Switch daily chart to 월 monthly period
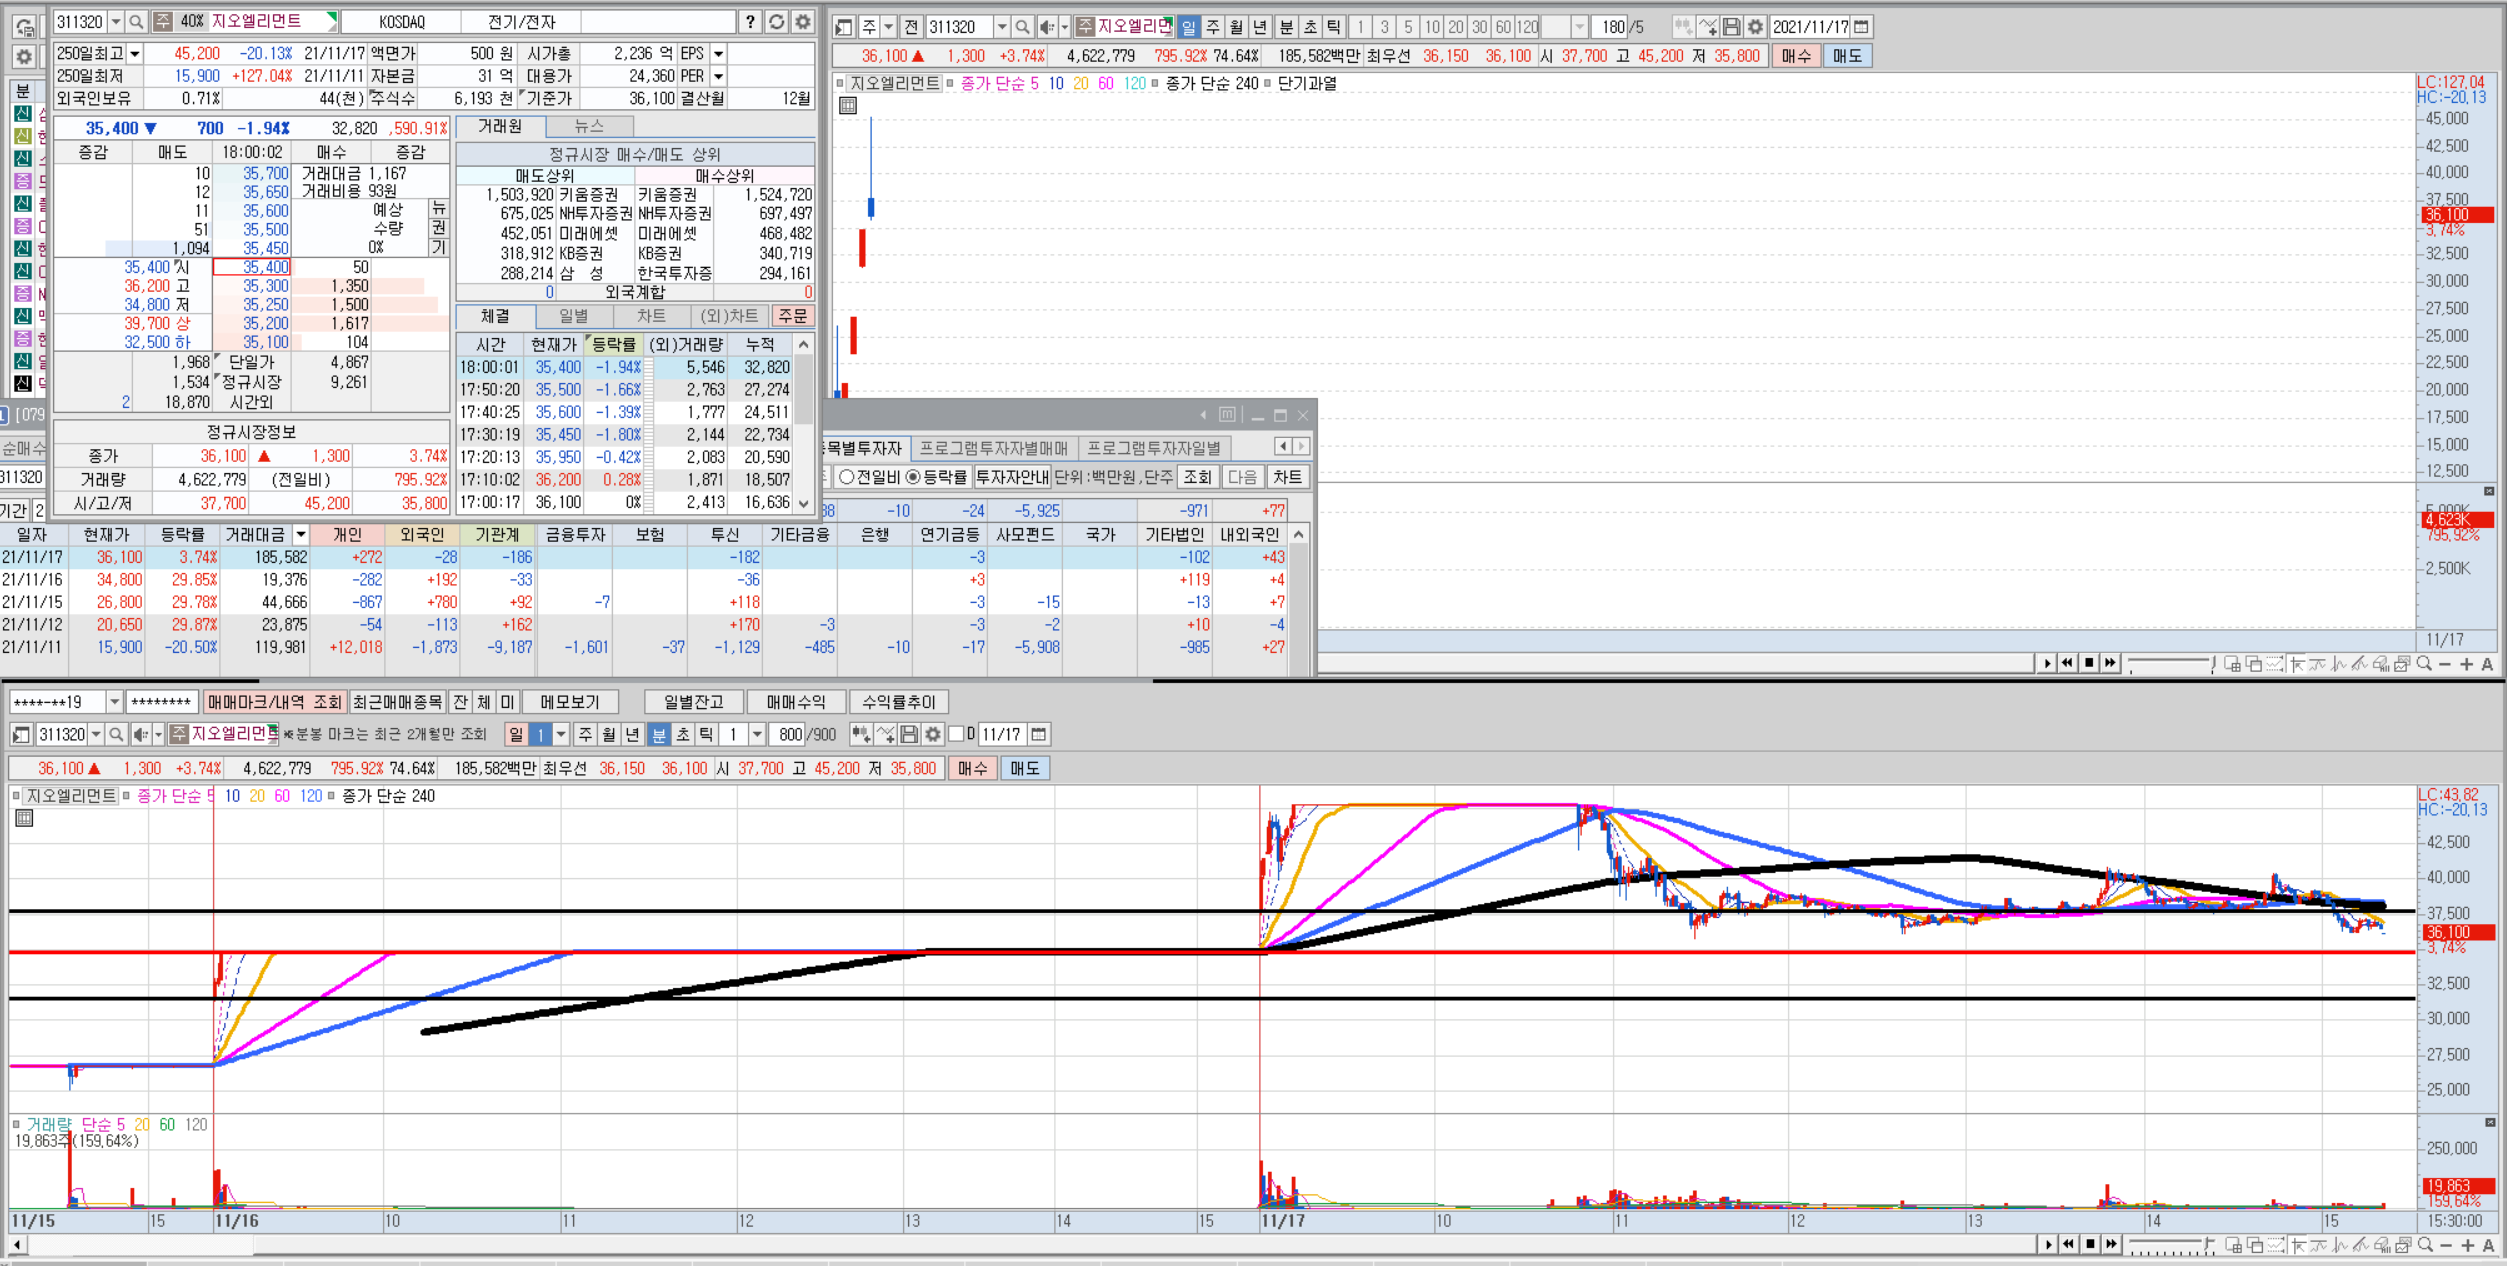Image resolution: width=2507 pixels, height=1266 pixels. 1236,27
